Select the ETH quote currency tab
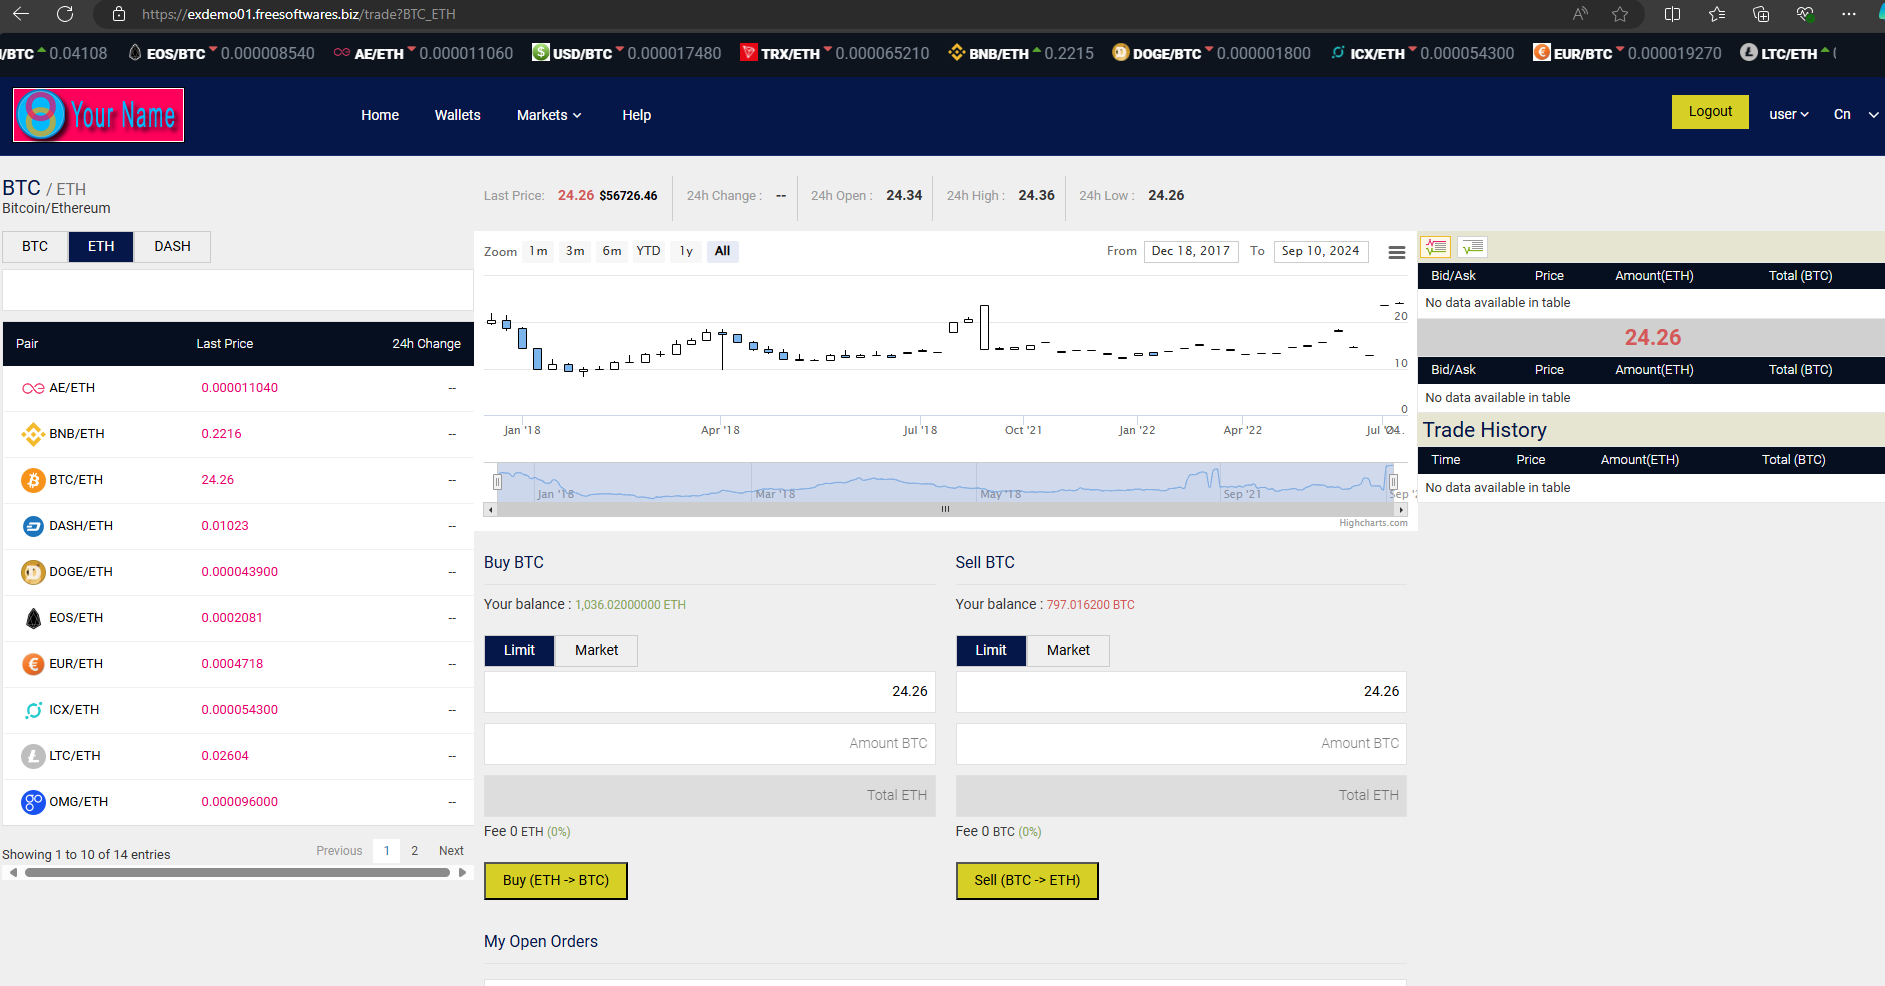Image resolution: width=1885 pixels, height=986 pixels. (100, 246)
